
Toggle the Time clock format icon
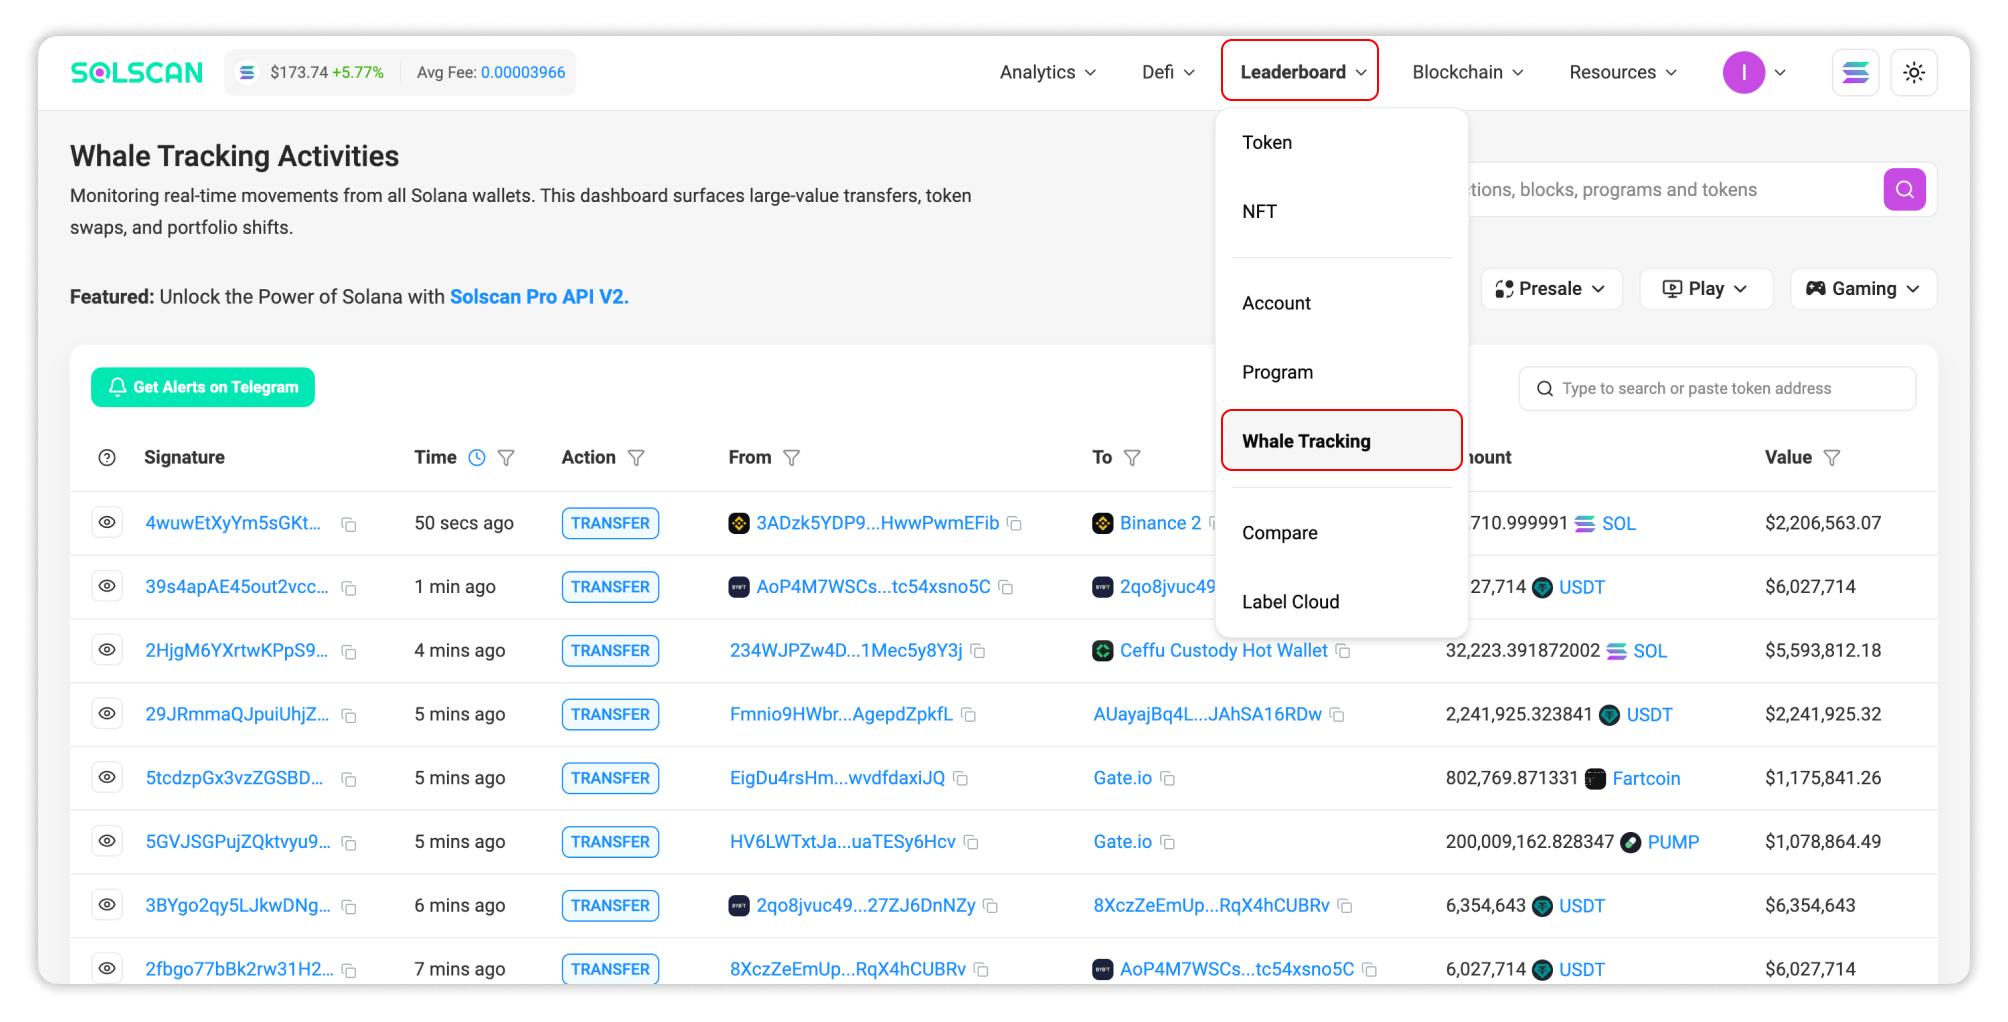tap(477, 458)
